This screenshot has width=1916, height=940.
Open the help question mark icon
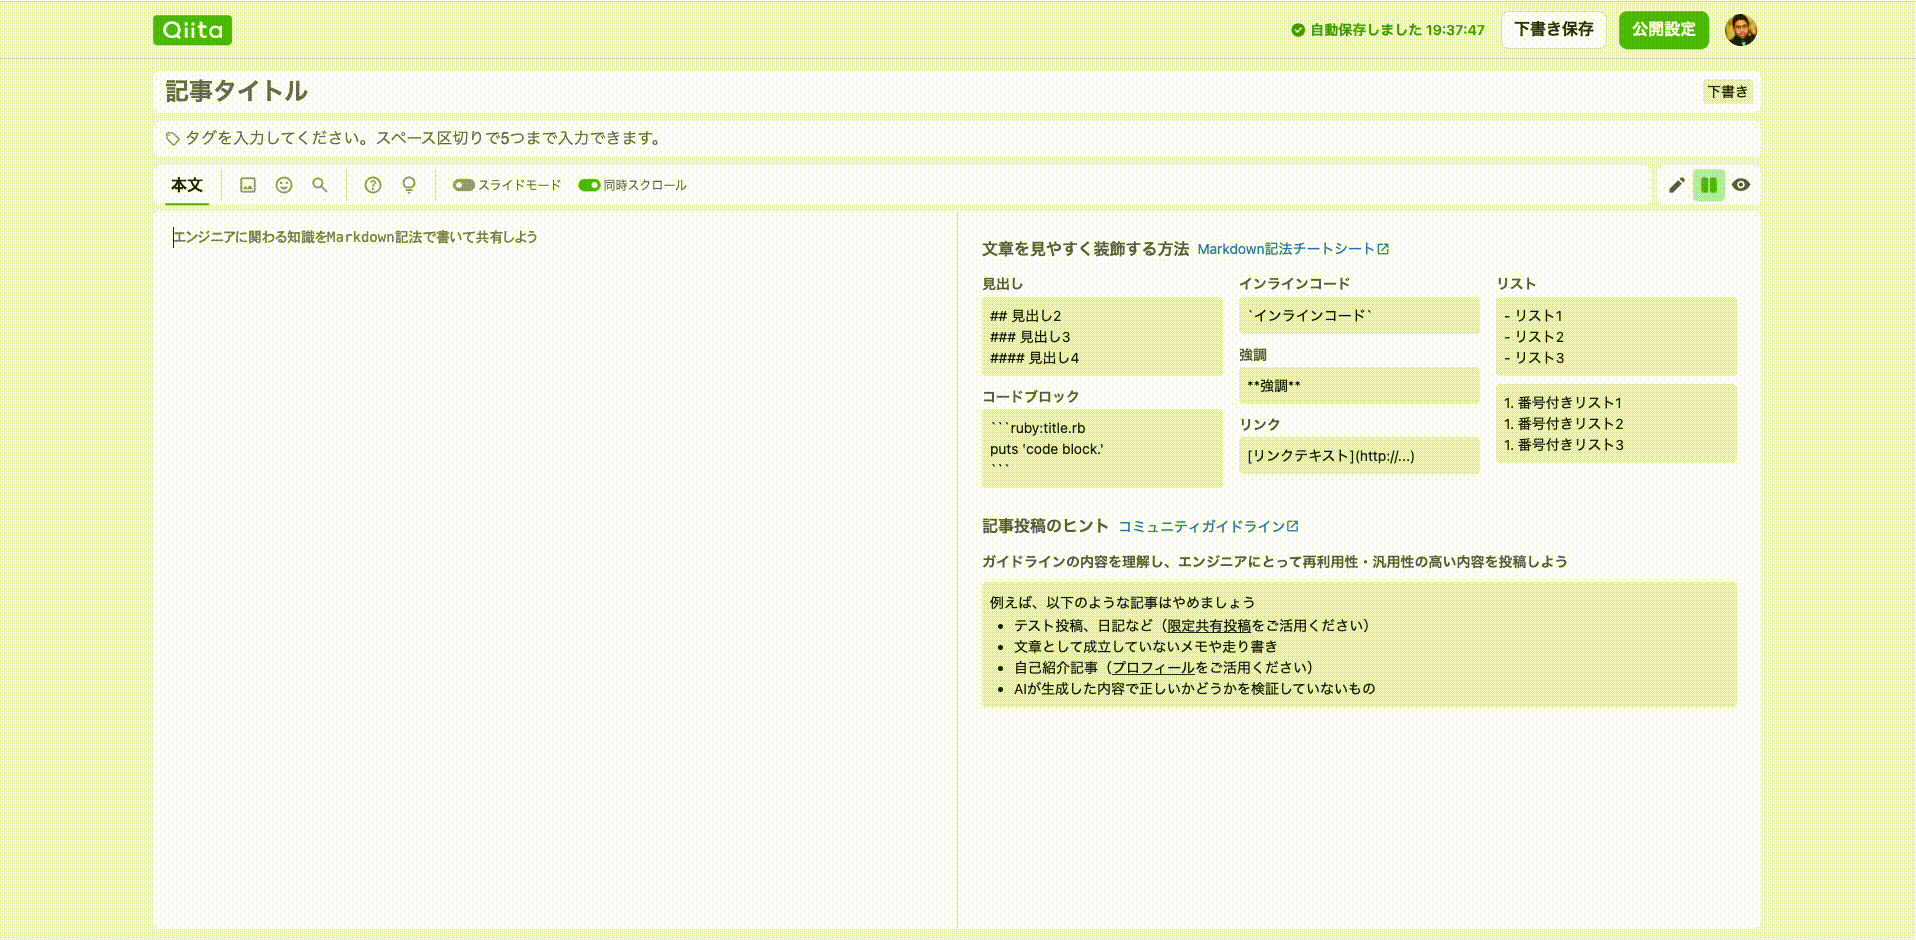tap(373, 185)
